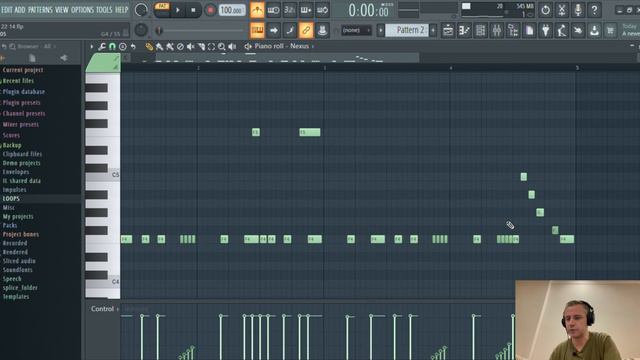Toggle step editing arrow button
This screenshot has height=360, width=640.
[273, 30]
